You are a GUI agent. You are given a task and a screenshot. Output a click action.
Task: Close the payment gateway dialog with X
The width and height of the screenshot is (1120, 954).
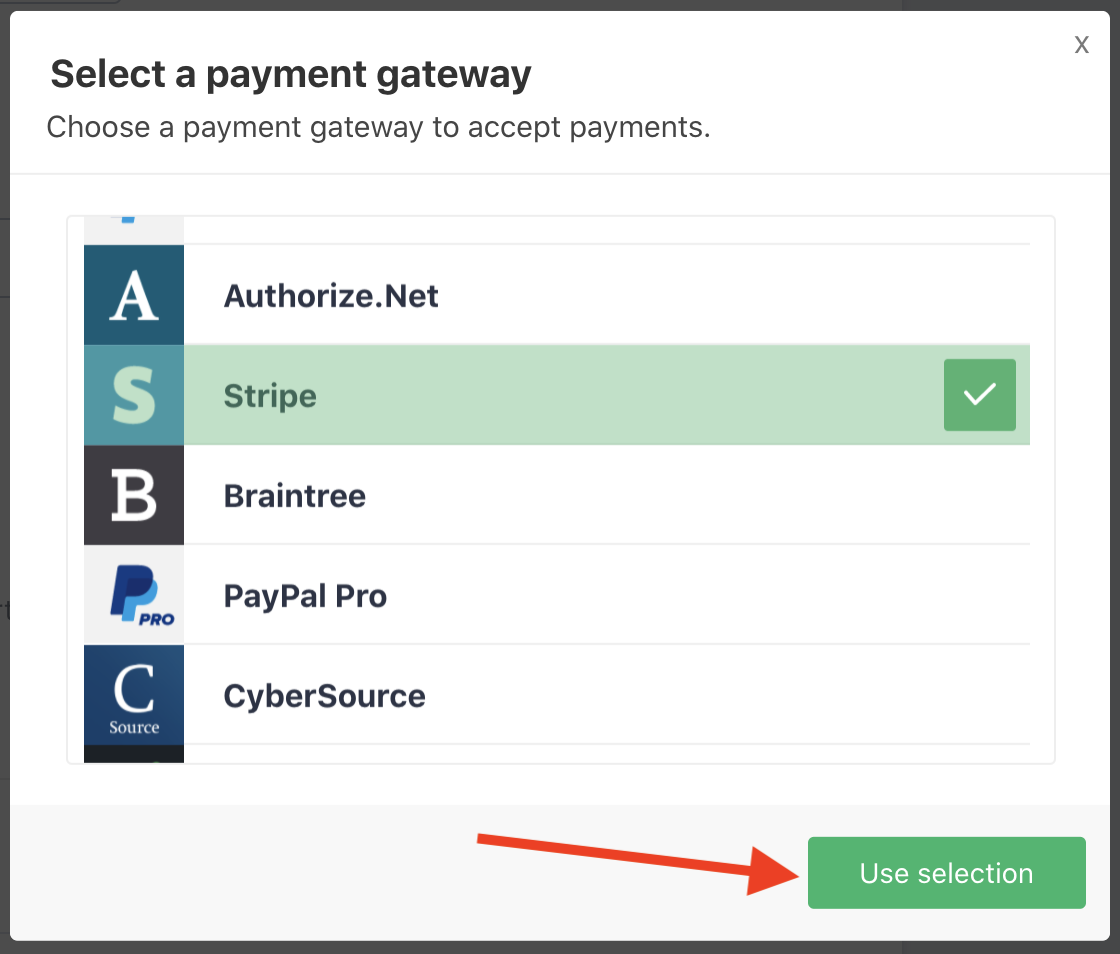[x=1081, y=44]
